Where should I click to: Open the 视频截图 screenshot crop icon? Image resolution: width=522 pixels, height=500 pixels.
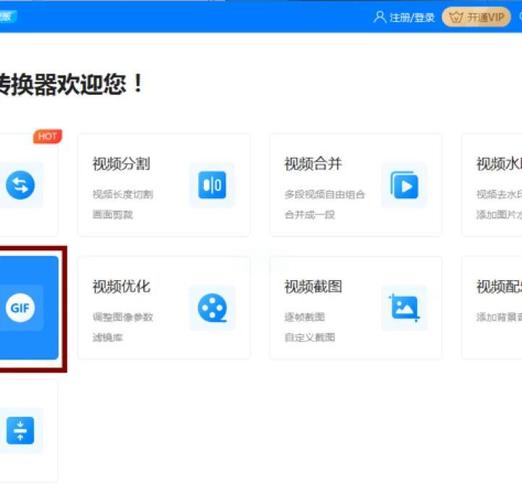(404, 308)
